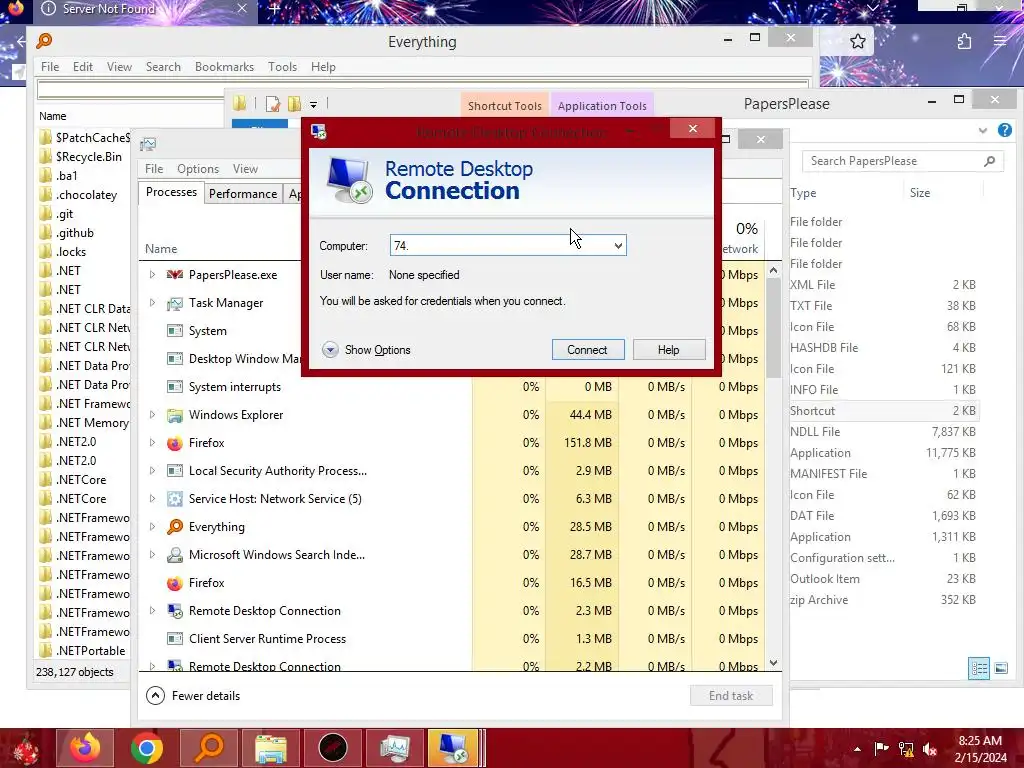The image size is (1024, 768).
Task: Open the Computer dropdown list
Action: (618, 246)
